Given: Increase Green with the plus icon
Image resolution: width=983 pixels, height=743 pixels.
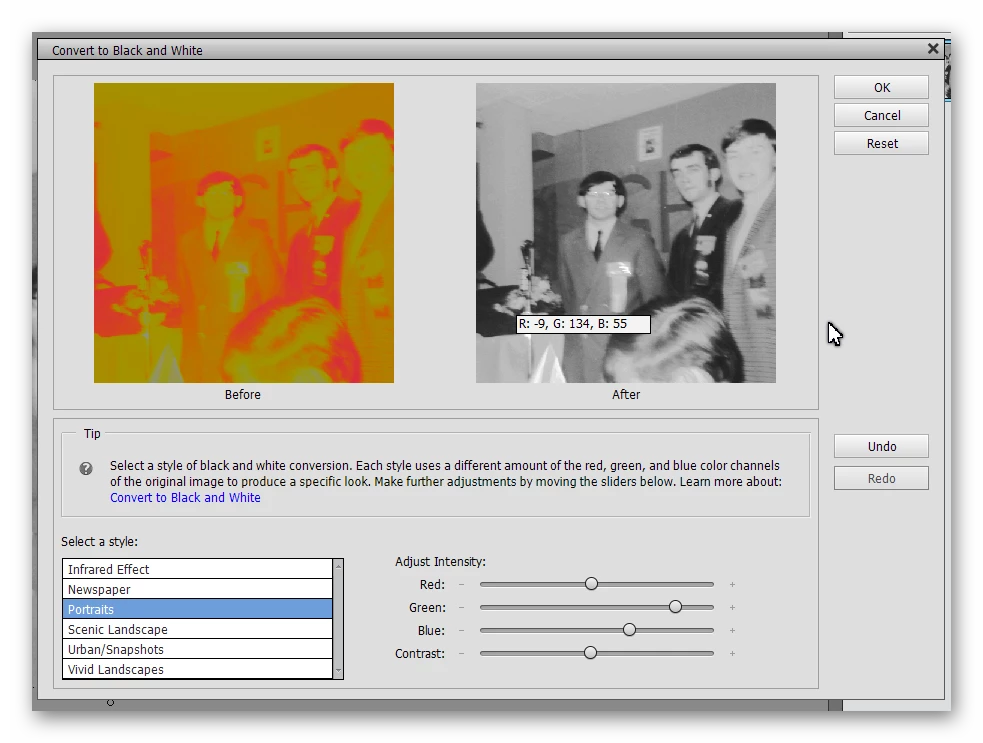Looking at the screenshot, I should tap(732, 608).
